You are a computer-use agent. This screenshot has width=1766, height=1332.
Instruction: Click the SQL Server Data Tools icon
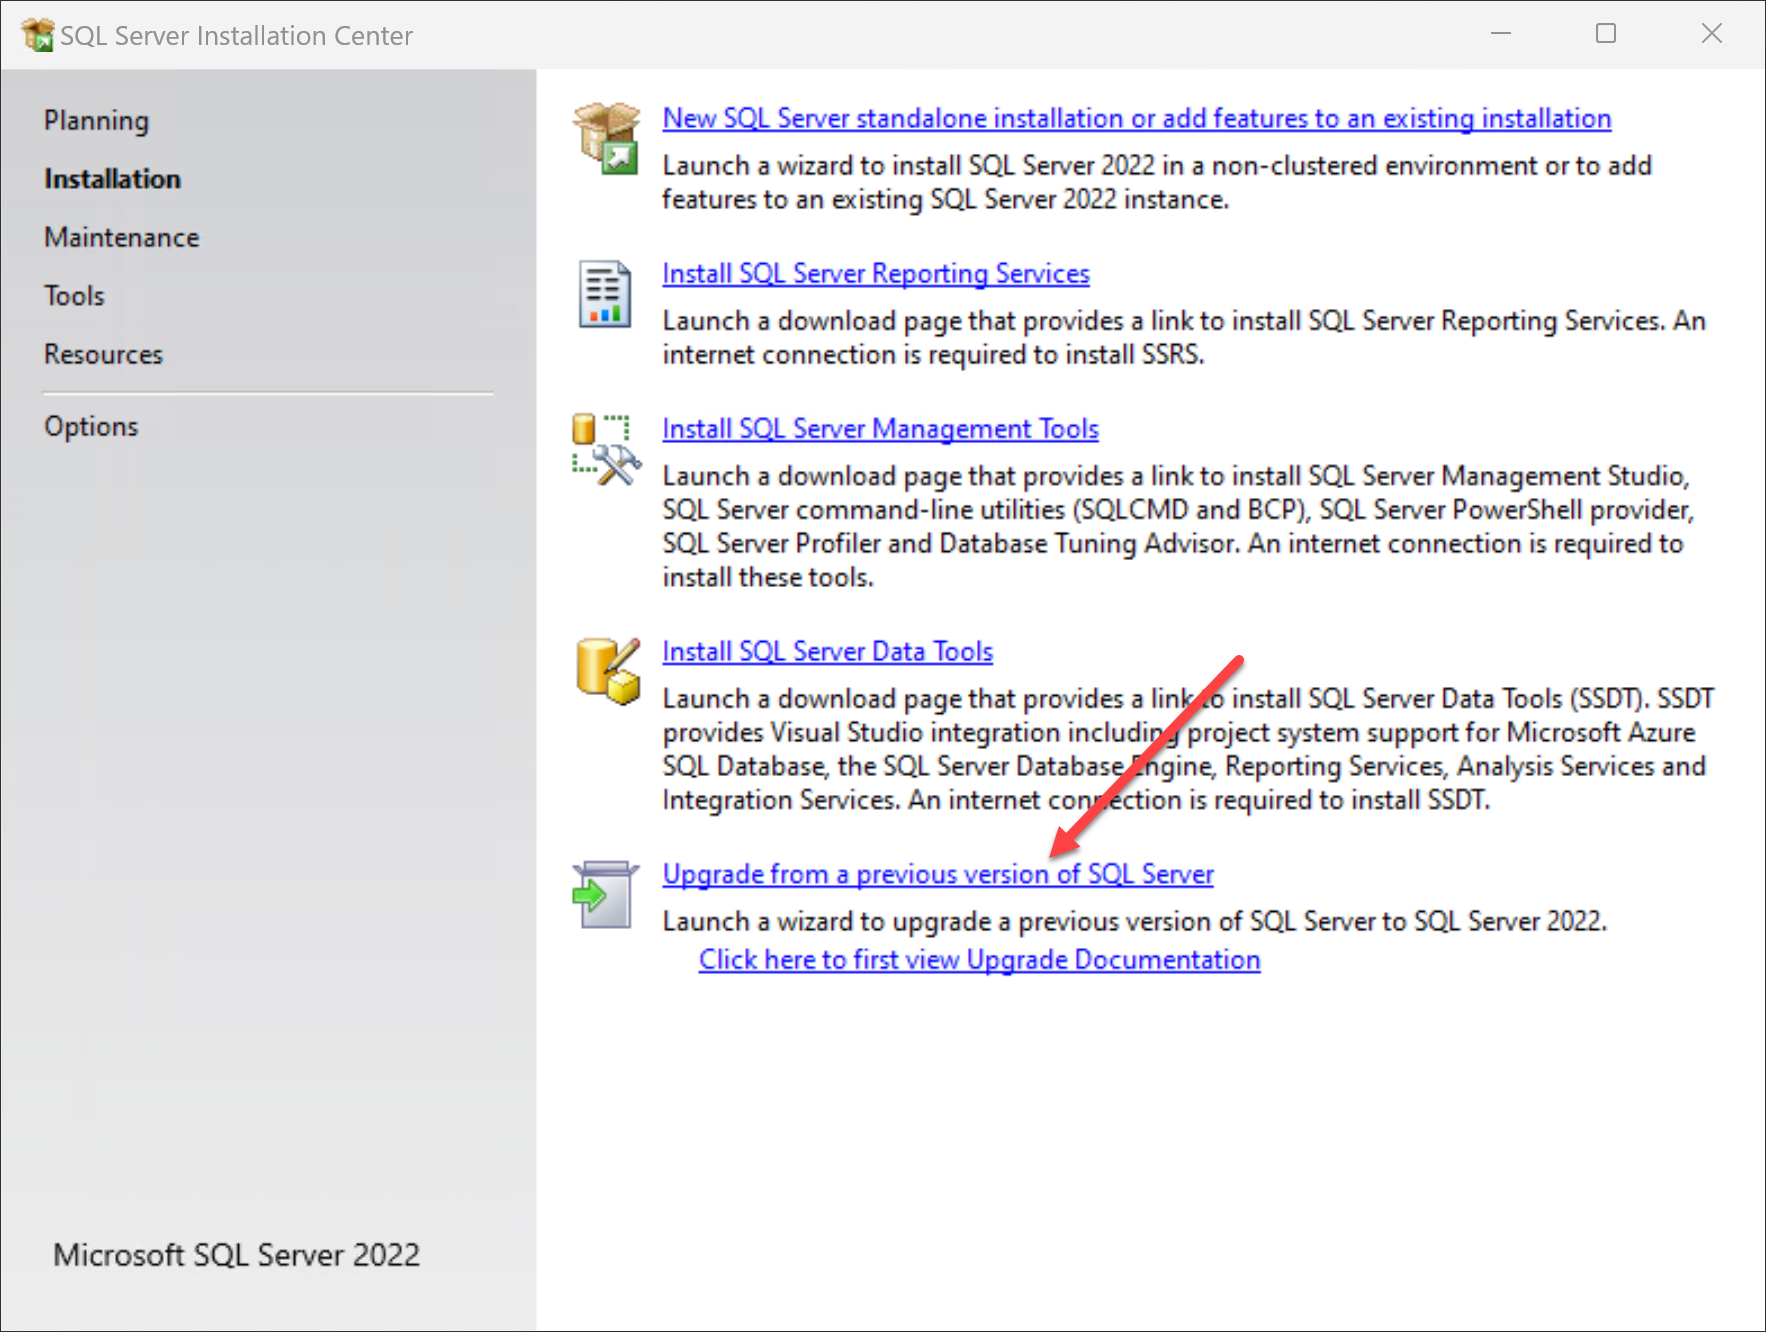pos(607,671)
